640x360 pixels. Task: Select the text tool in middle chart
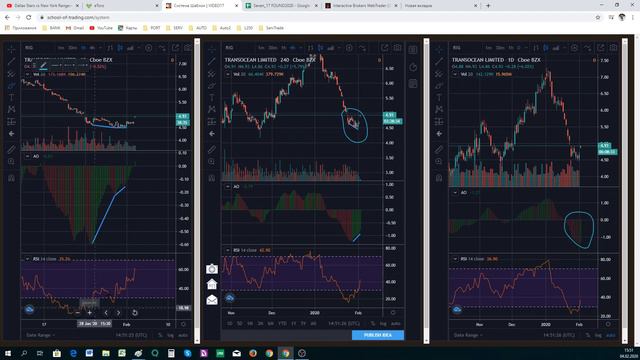click(211, 98)
